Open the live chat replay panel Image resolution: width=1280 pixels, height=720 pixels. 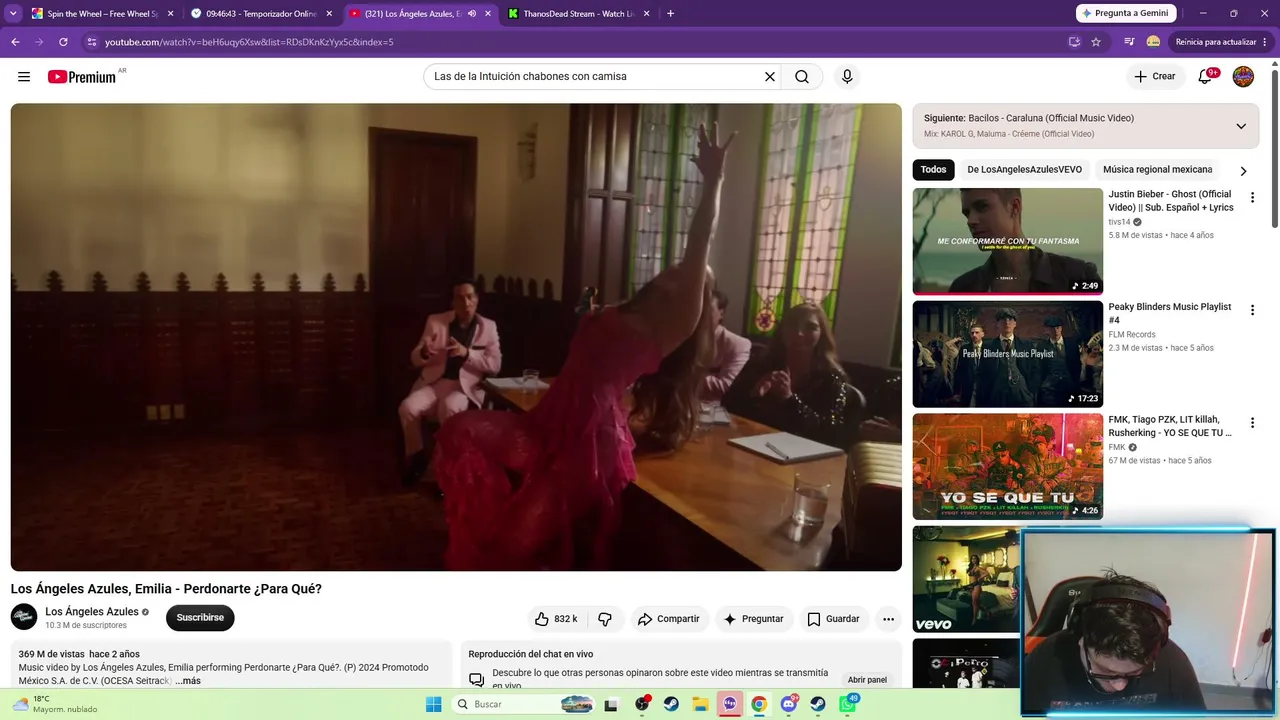[867, 680]
